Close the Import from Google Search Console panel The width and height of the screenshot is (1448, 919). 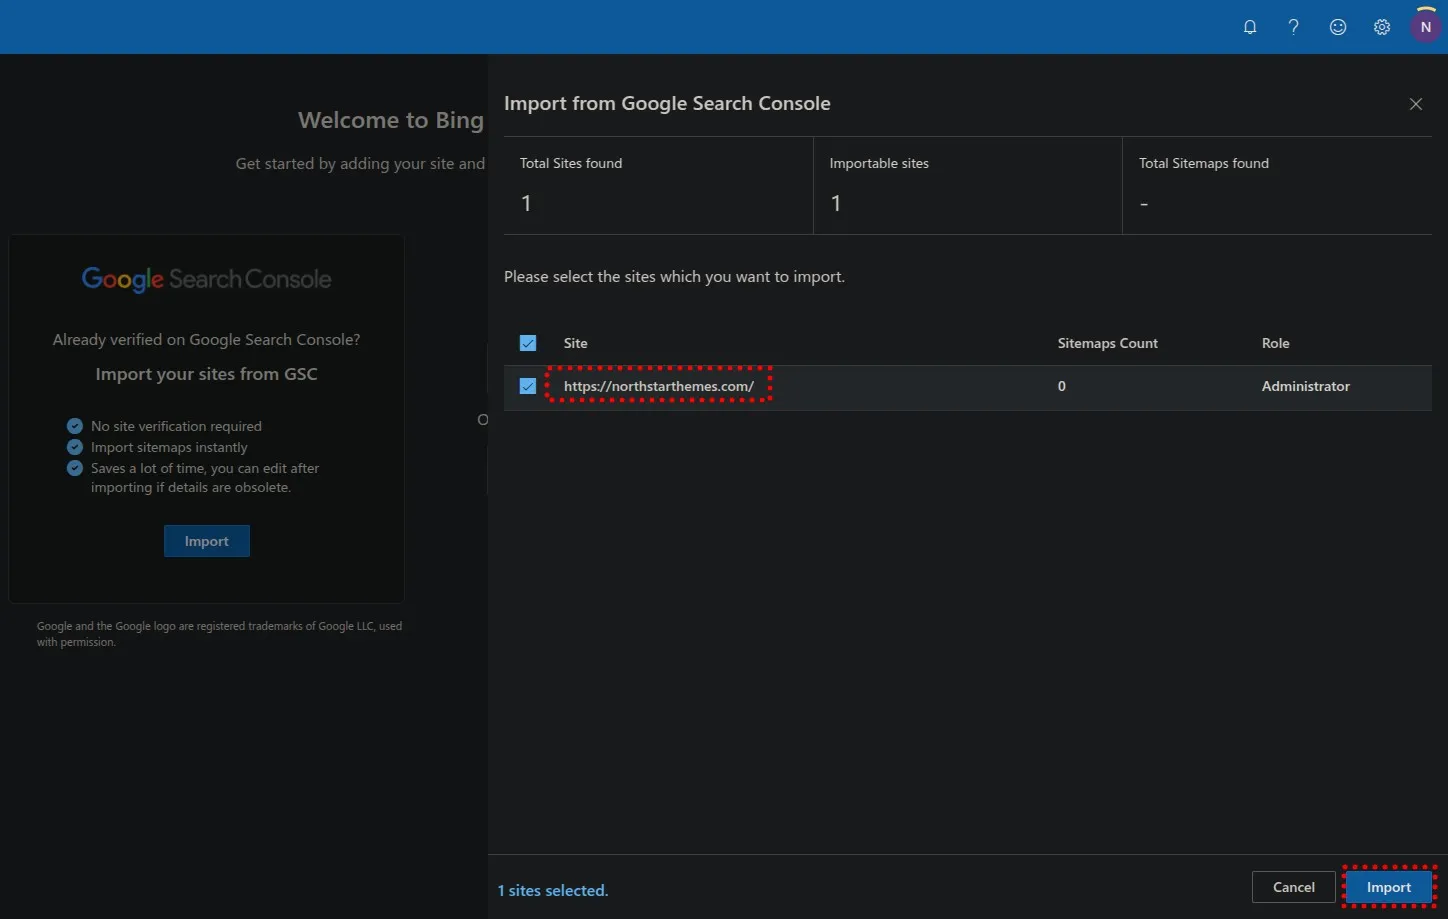pyautogui.click(x=1416, y=104)
